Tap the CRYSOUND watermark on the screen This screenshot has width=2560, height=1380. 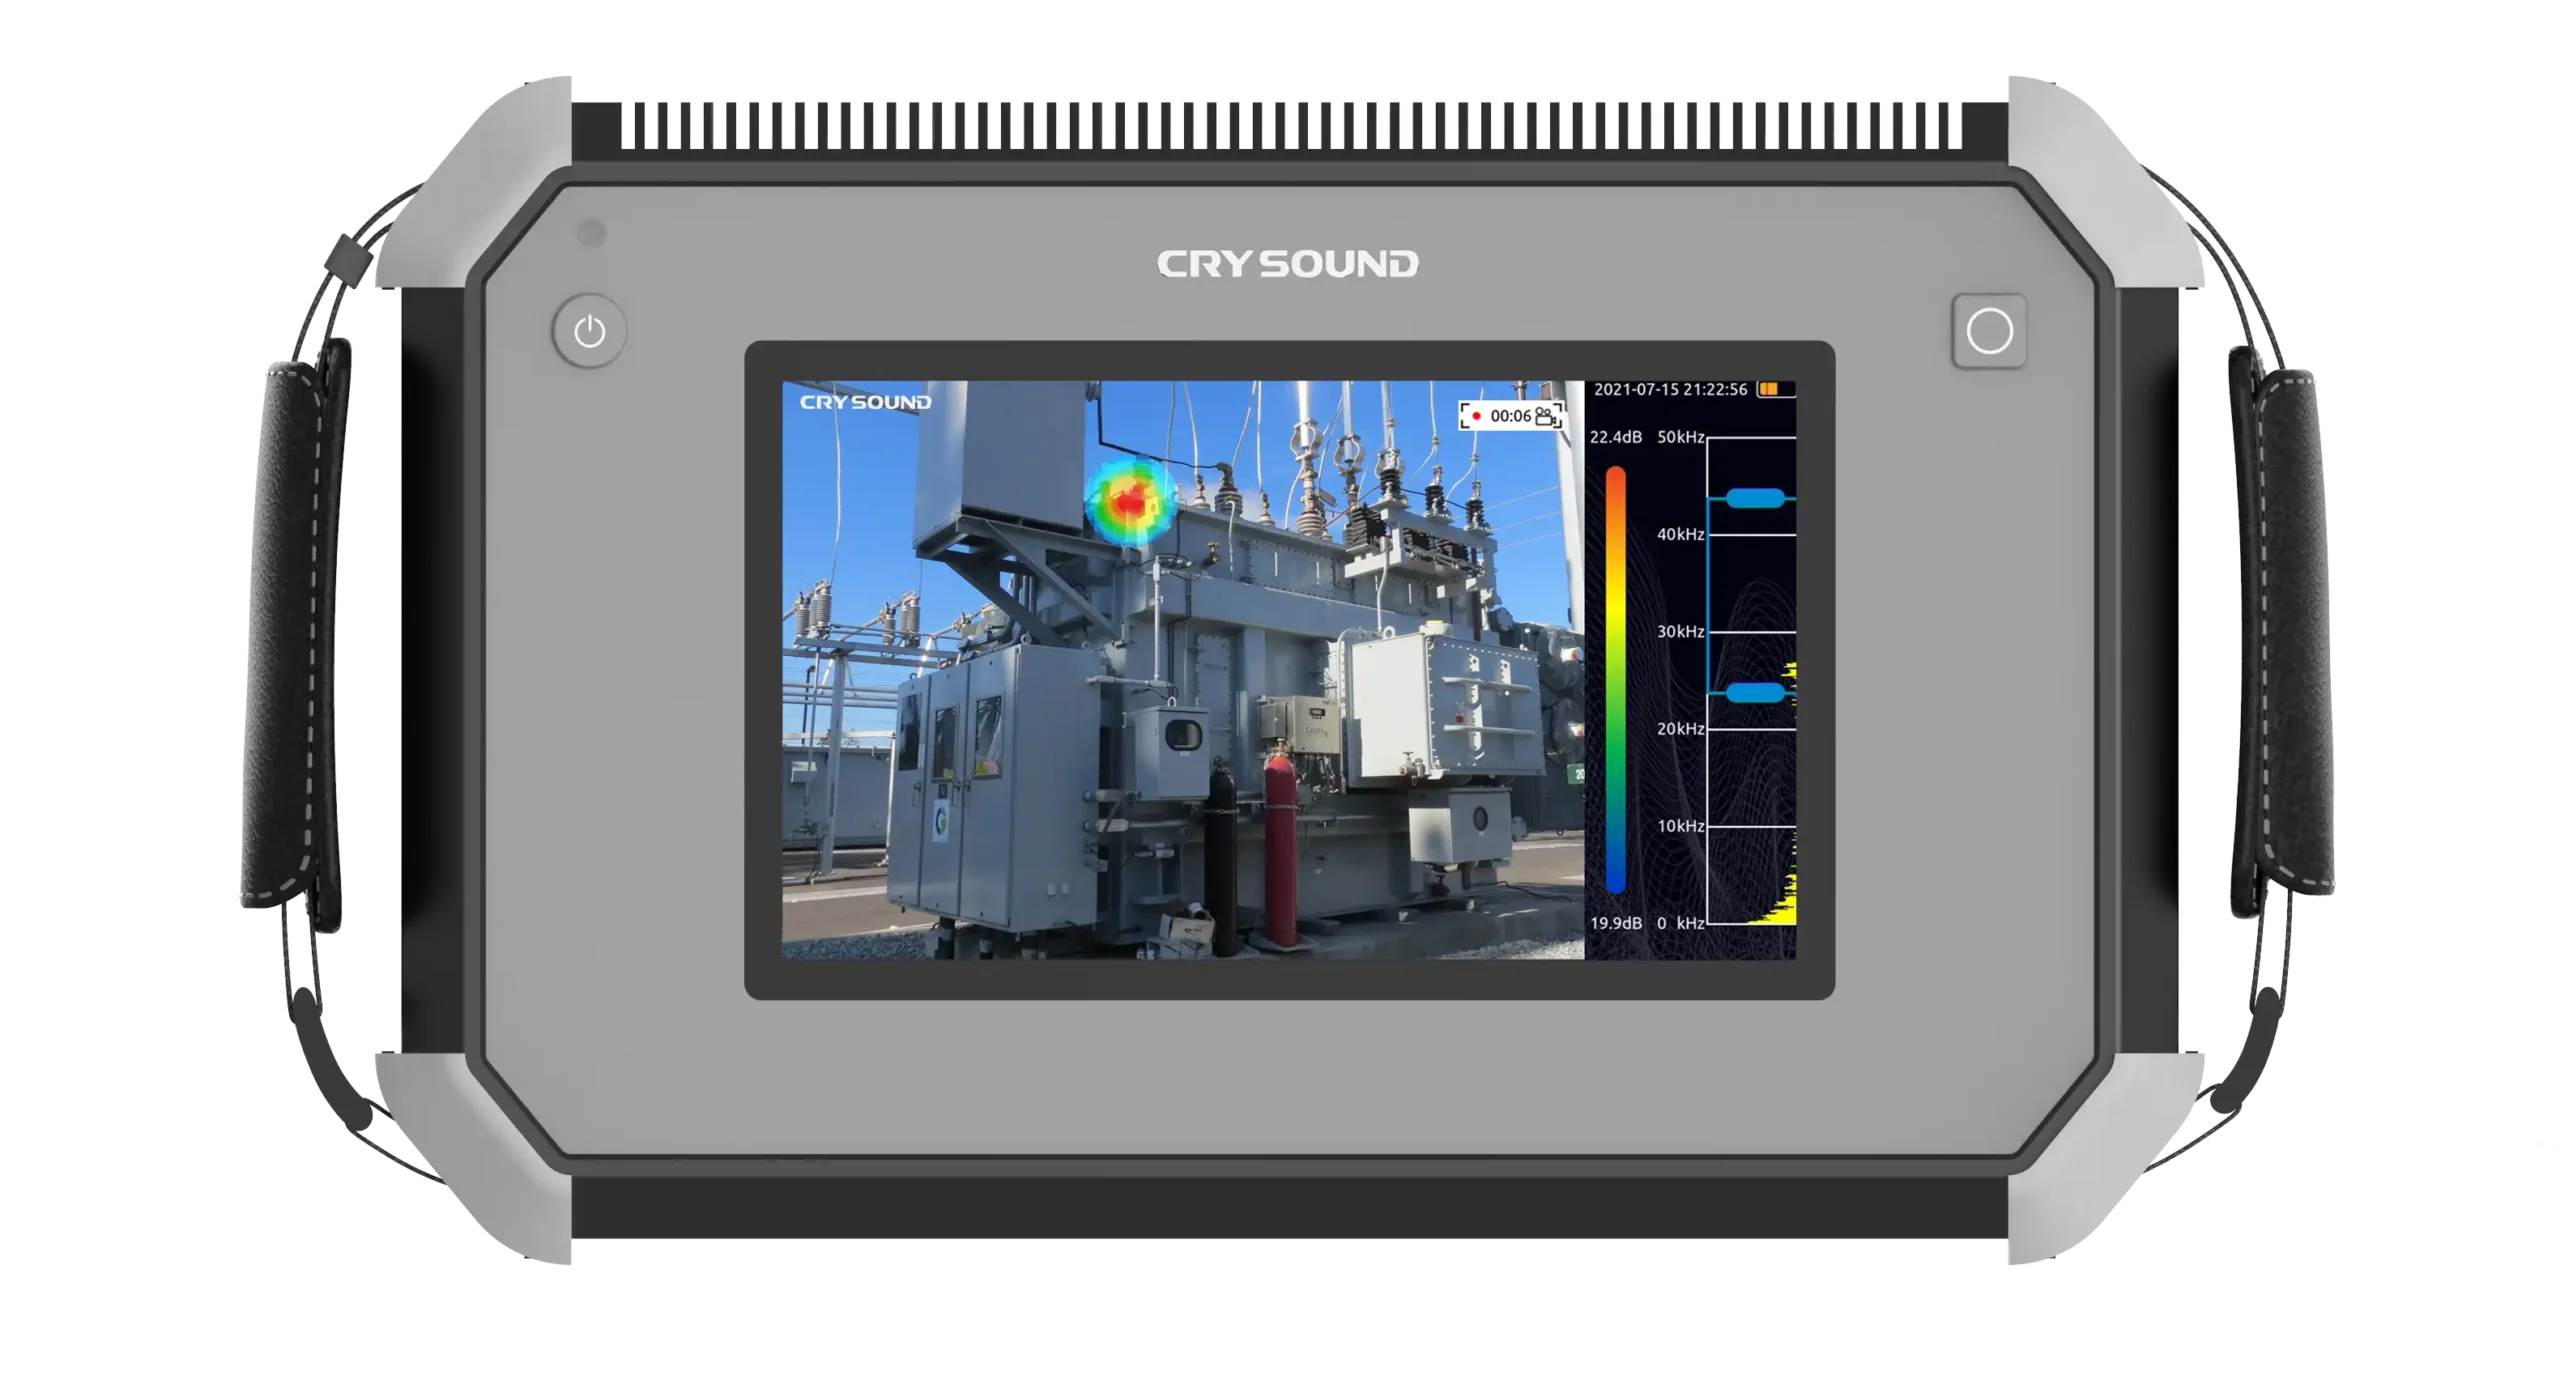(865, 402)
